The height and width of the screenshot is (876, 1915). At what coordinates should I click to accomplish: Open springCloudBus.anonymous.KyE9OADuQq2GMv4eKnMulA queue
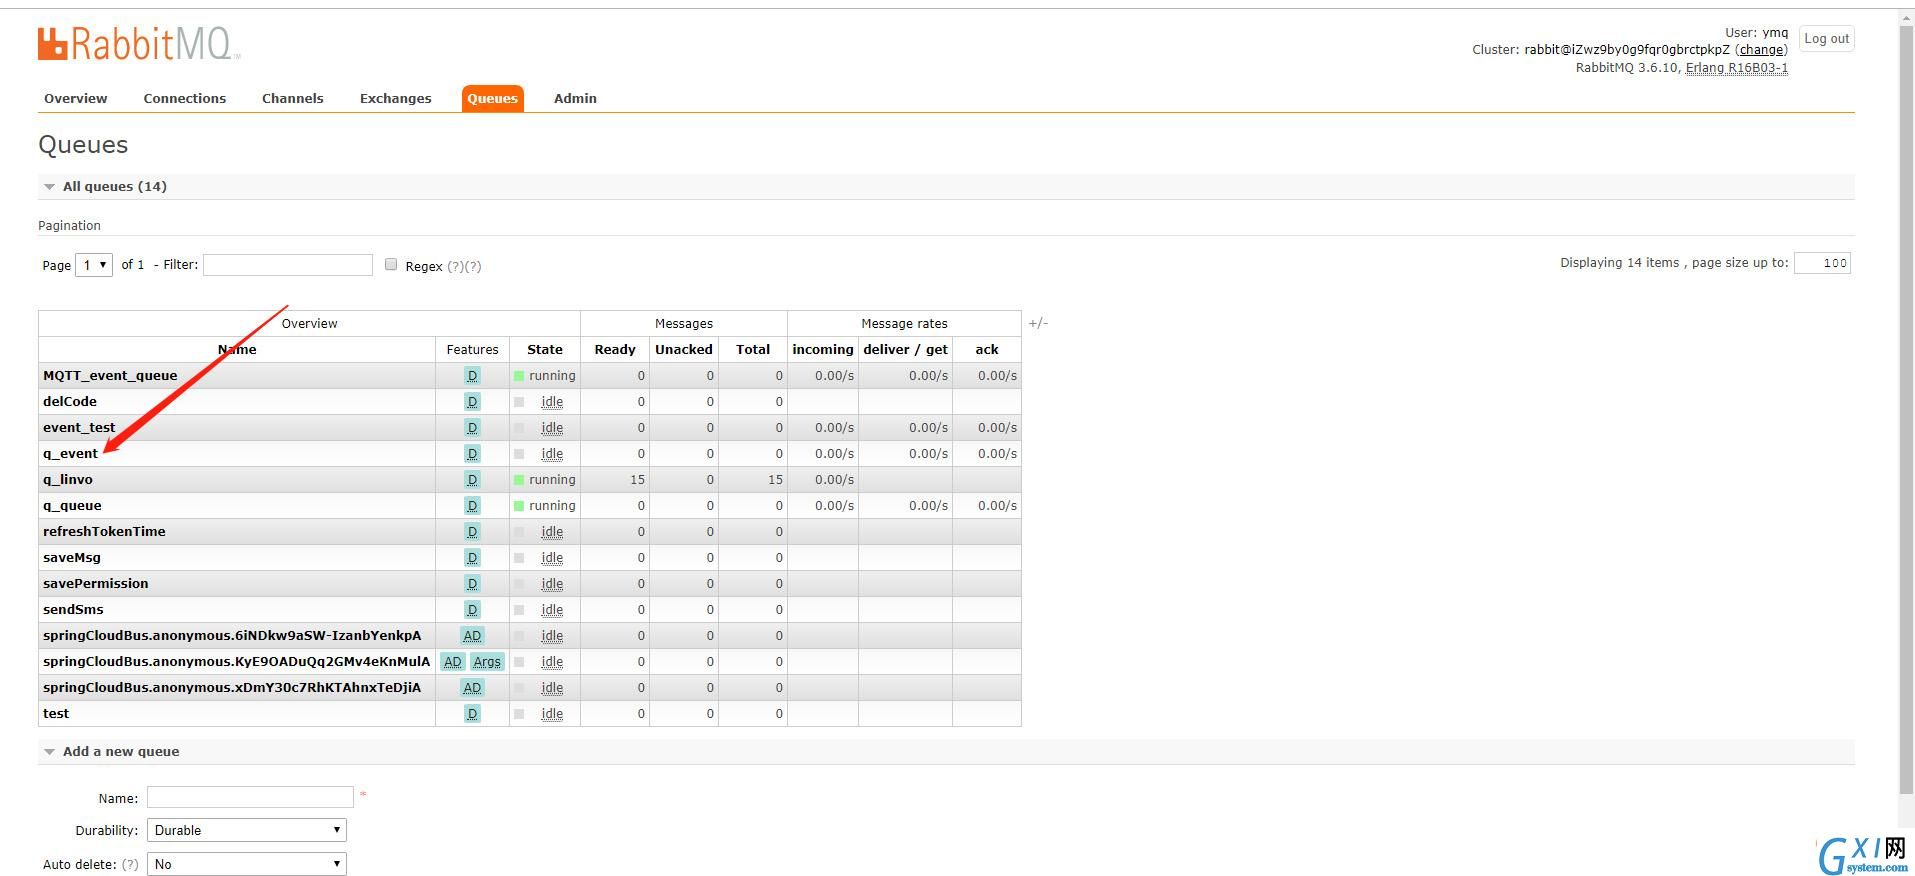pyautogui.click(x=236, y=661)
